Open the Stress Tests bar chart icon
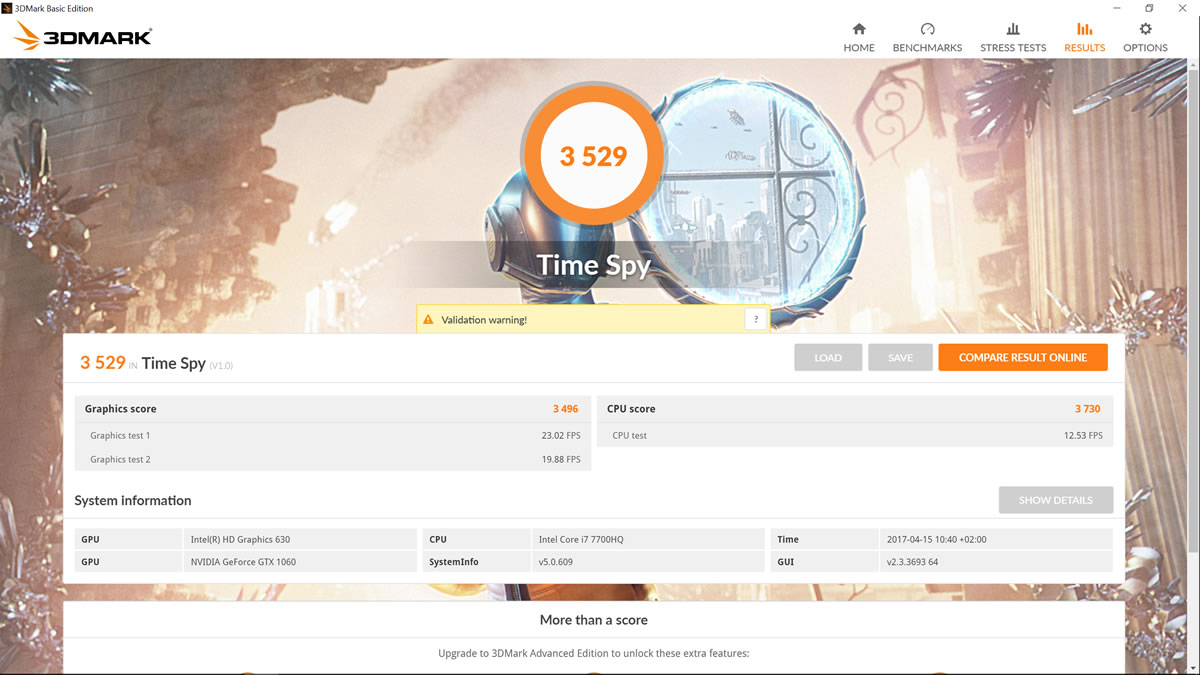This screenshot has width=1200, height=675. tap(1013, 29)
